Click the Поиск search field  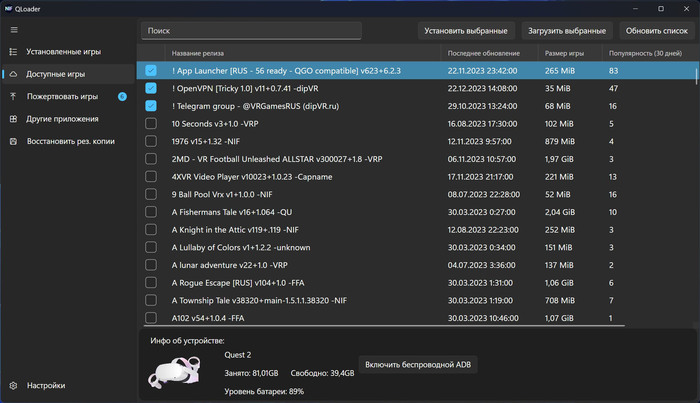click(250, 31)
